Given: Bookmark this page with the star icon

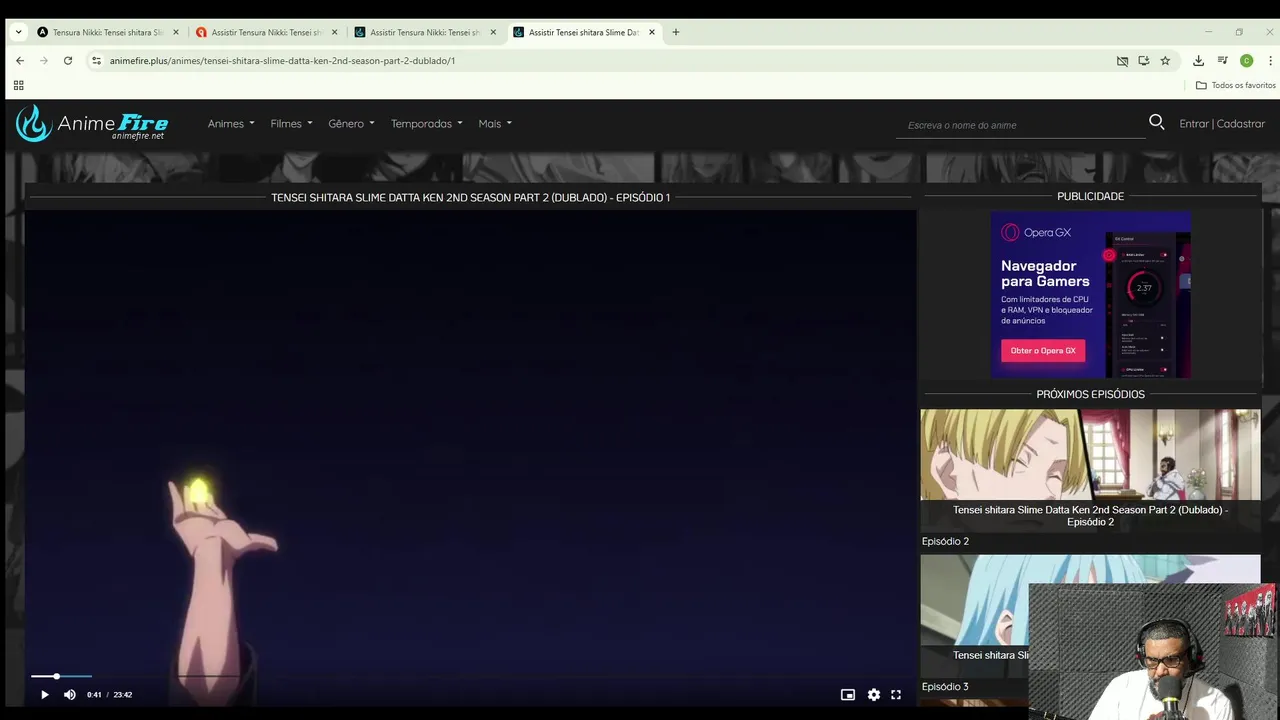Looking at the screenshot, I should (1165, 61).
